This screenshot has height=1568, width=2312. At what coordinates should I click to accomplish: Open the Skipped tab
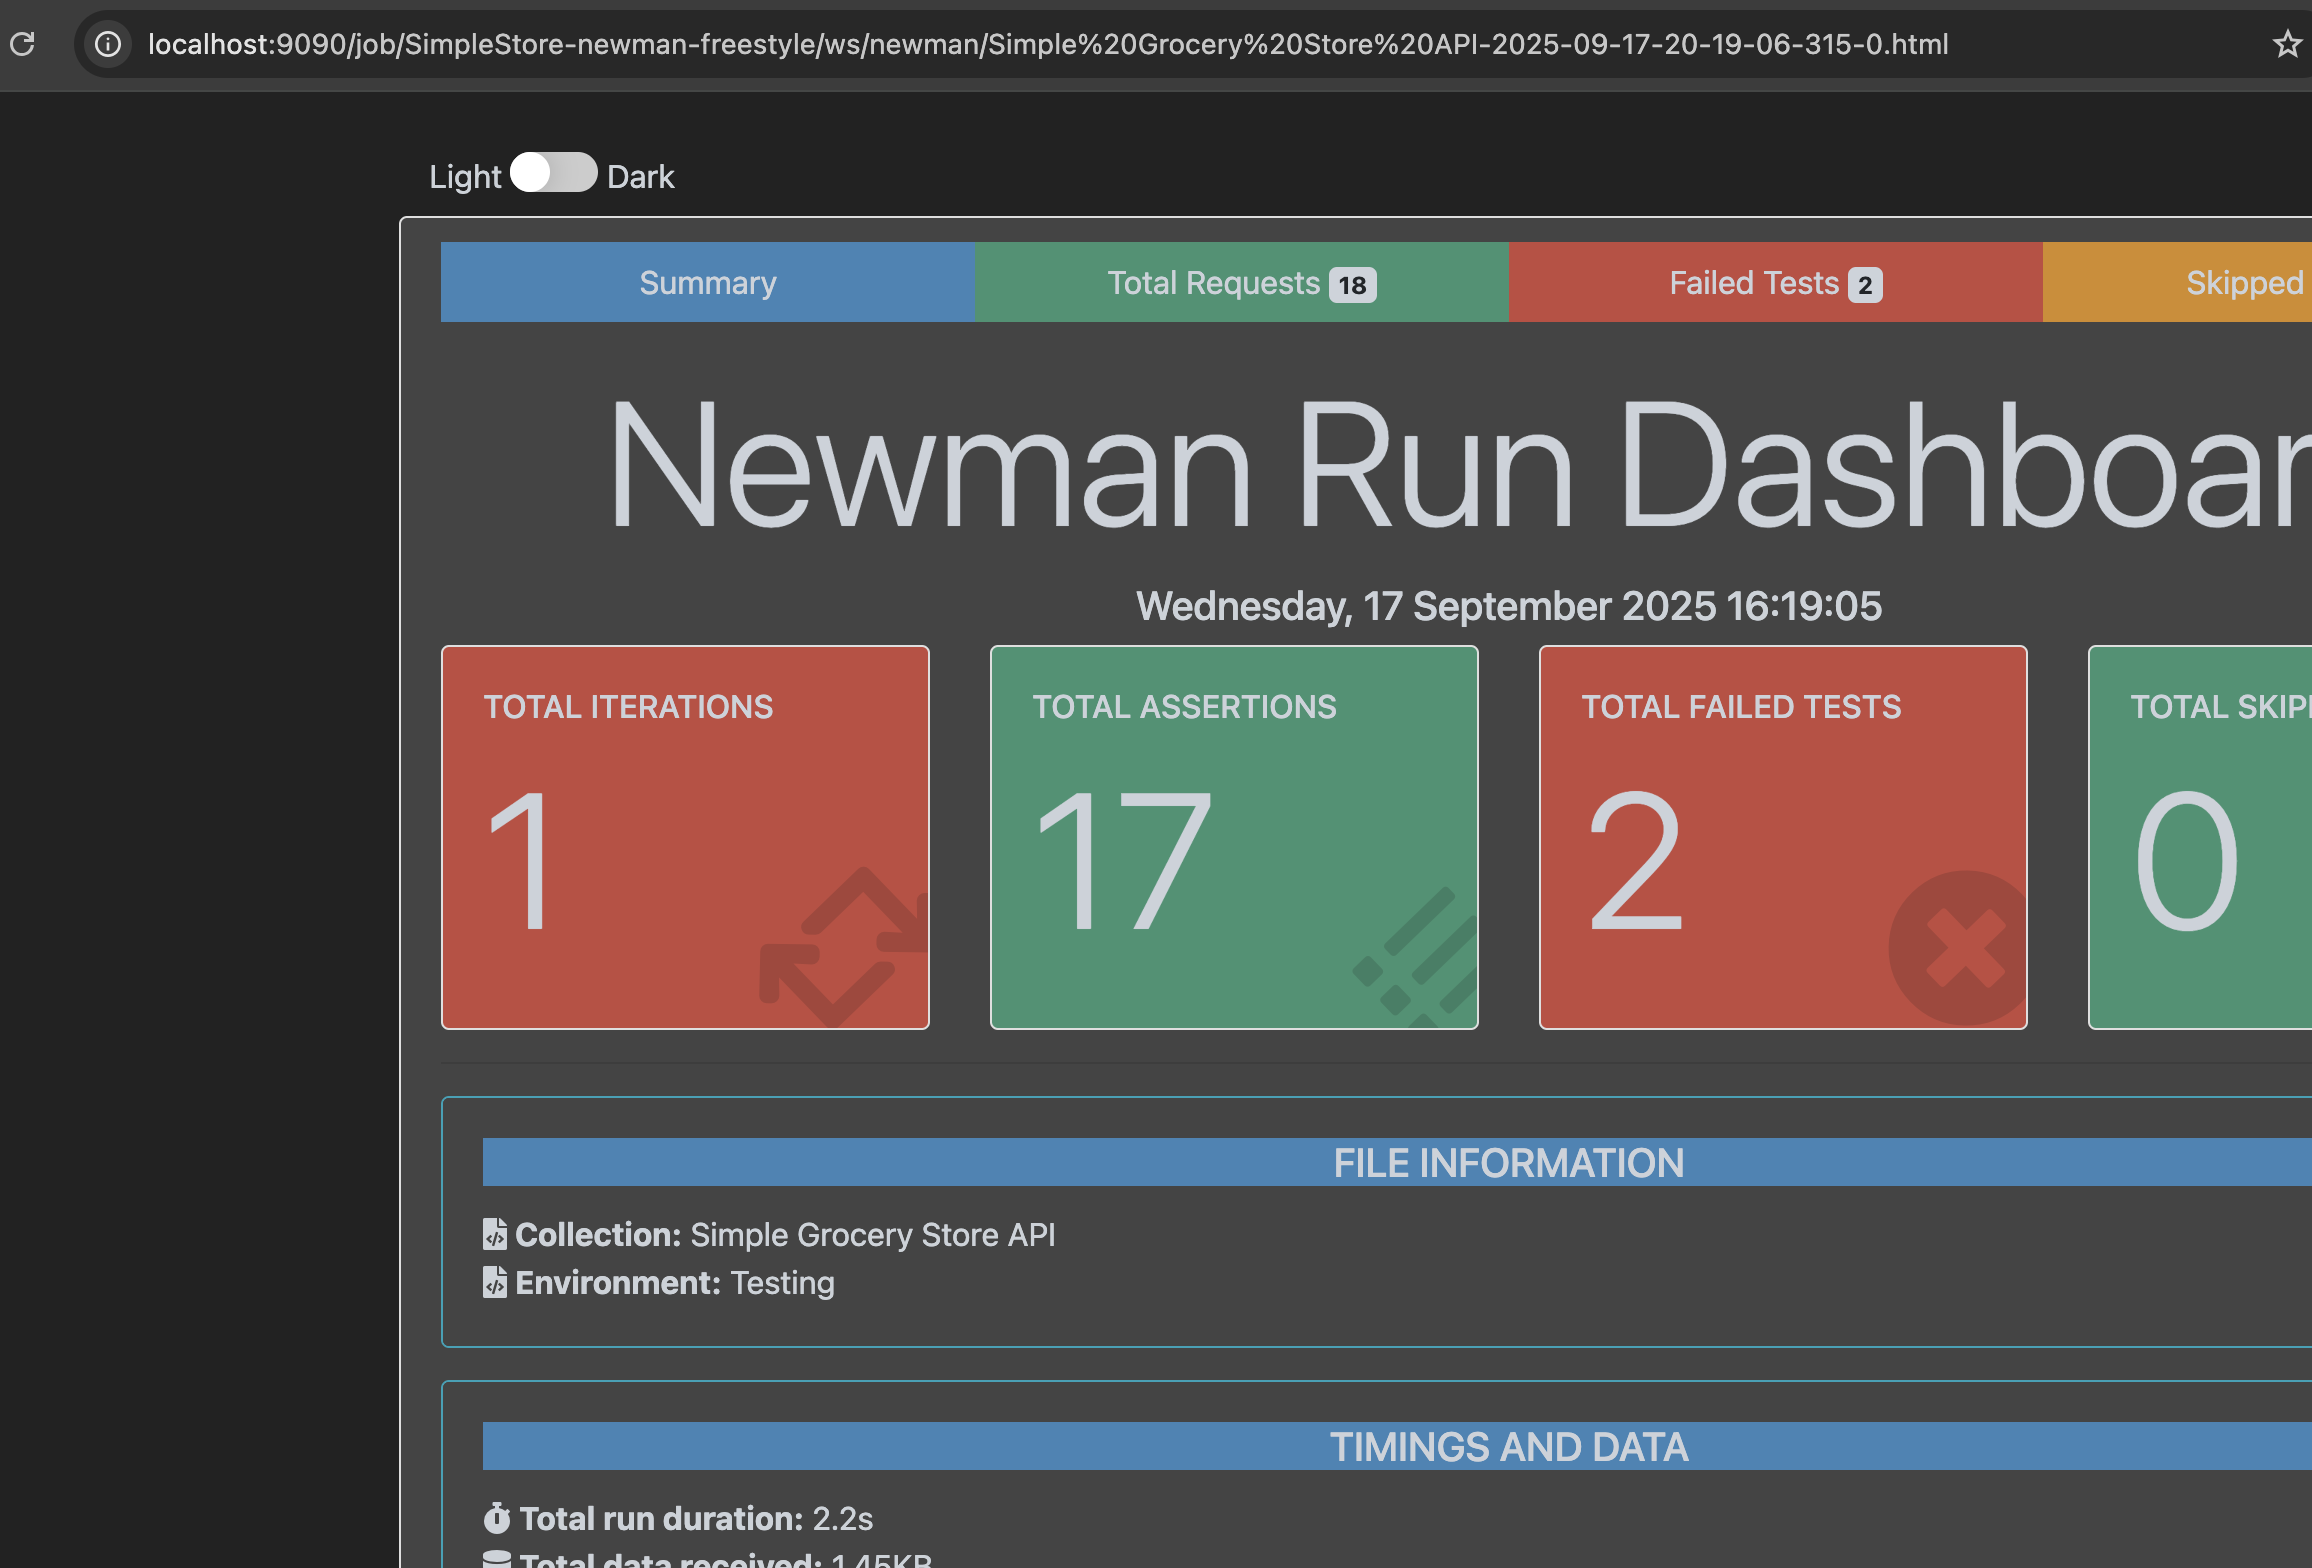click(2178, 282)
